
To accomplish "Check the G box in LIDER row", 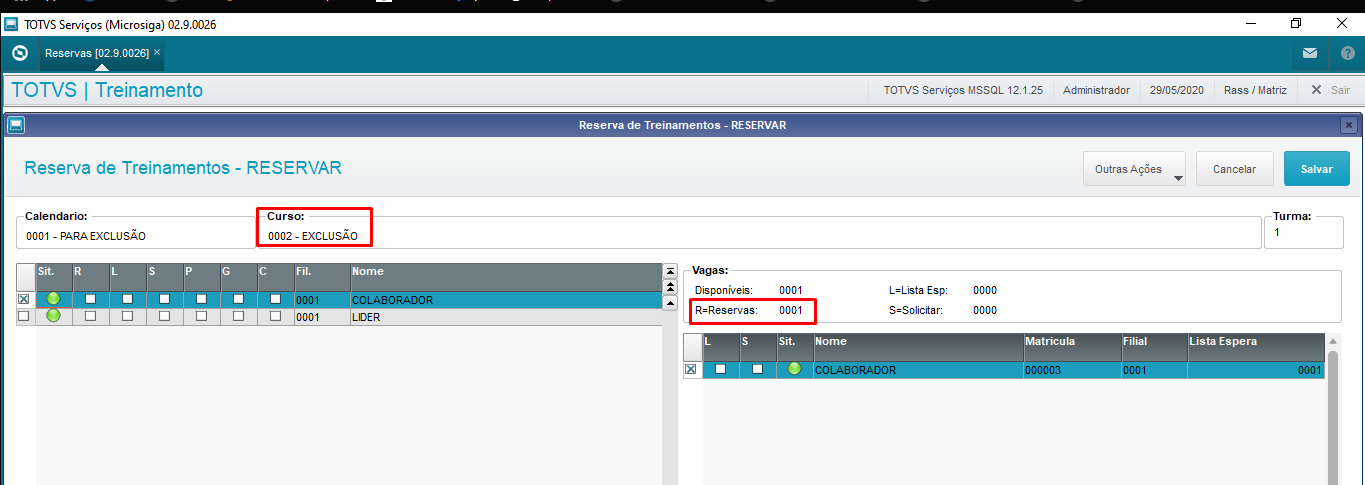I will [238, 316].
